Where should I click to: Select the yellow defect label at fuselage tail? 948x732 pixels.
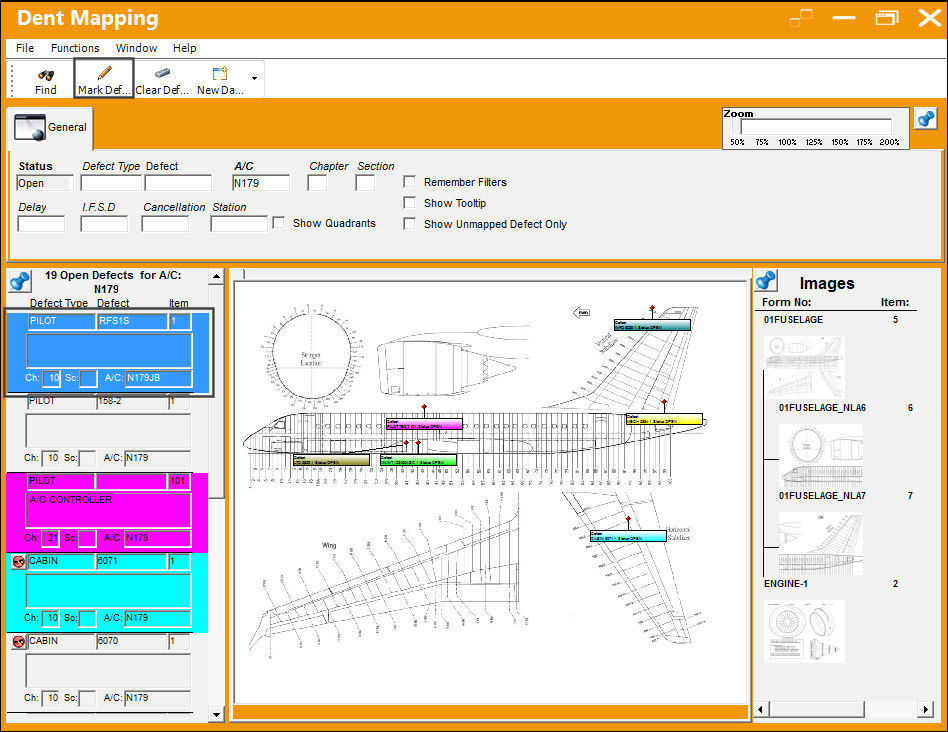click(x=664, y=419)
